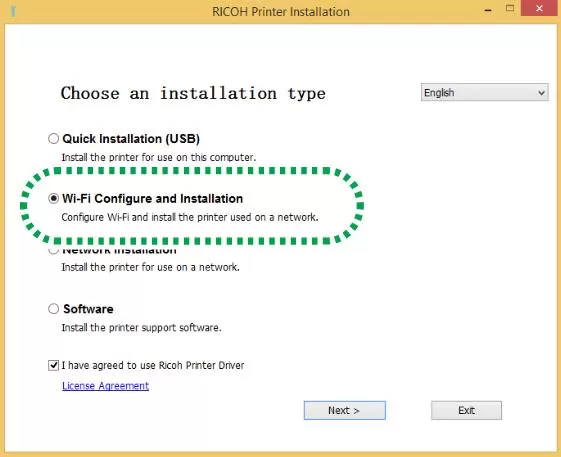Click the RICOH installer title bar icon

point(13,11)
